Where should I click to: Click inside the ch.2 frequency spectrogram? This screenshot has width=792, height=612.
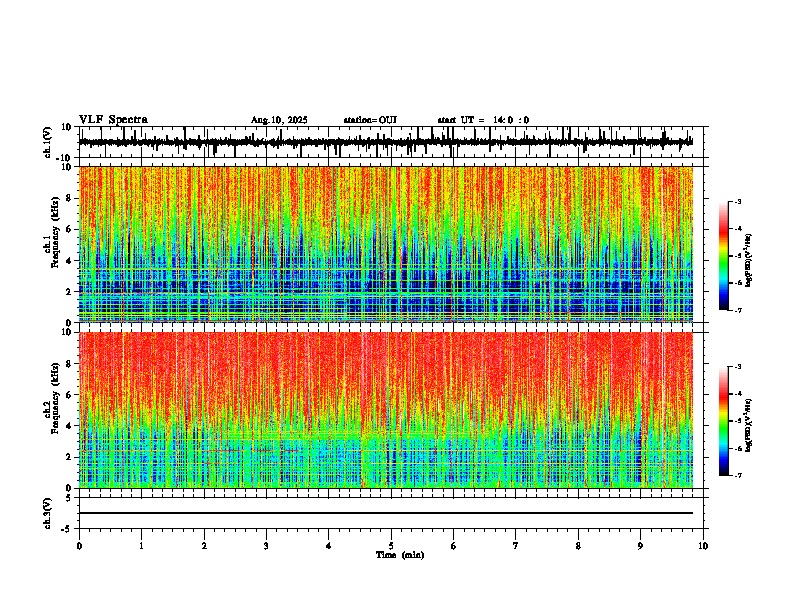coord(386,410)
